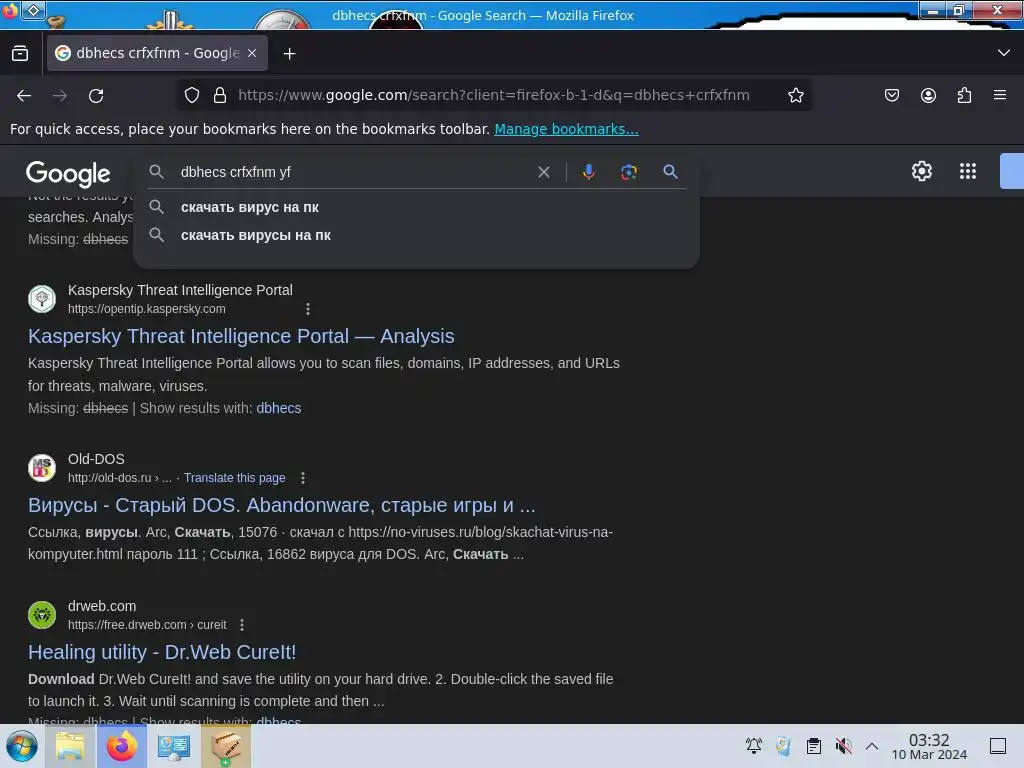Viewport: 1024px width, 768px height.
Task: Open the Healing utility Dr.Web CureIt result
Action: [x=162, y=652]
